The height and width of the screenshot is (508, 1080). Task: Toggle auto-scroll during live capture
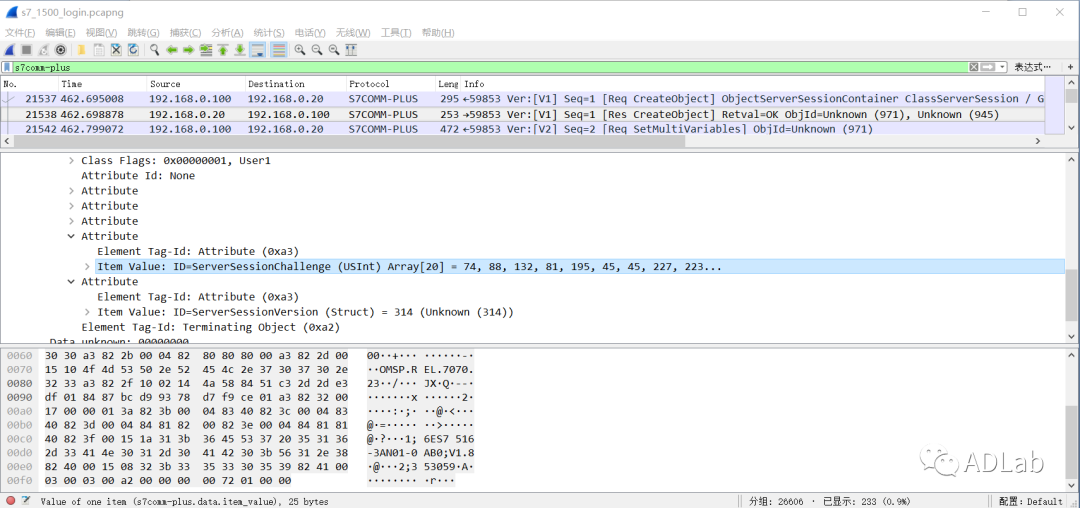pos(258,50)
